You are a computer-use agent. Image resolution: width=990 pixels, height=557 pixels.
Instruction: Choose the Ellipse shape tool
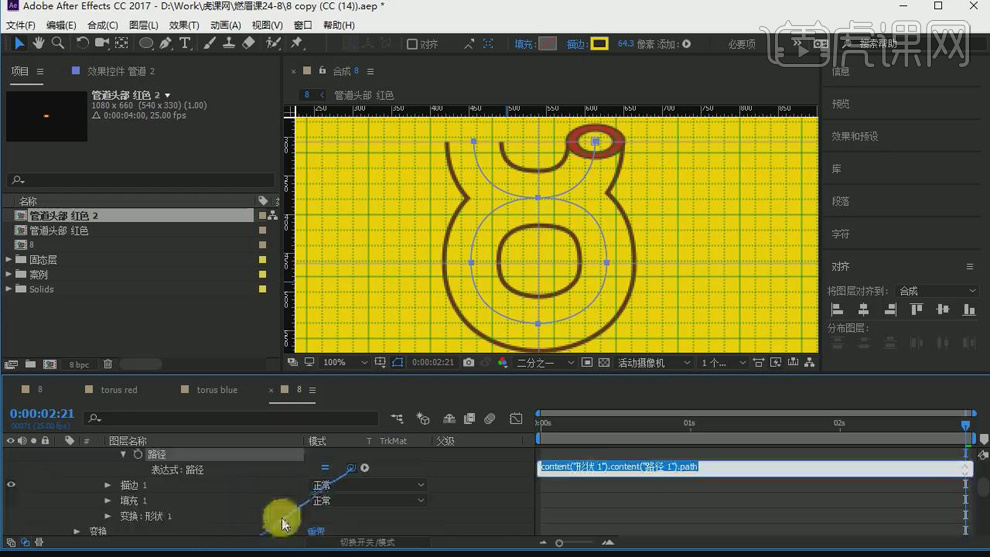(146, 43)
